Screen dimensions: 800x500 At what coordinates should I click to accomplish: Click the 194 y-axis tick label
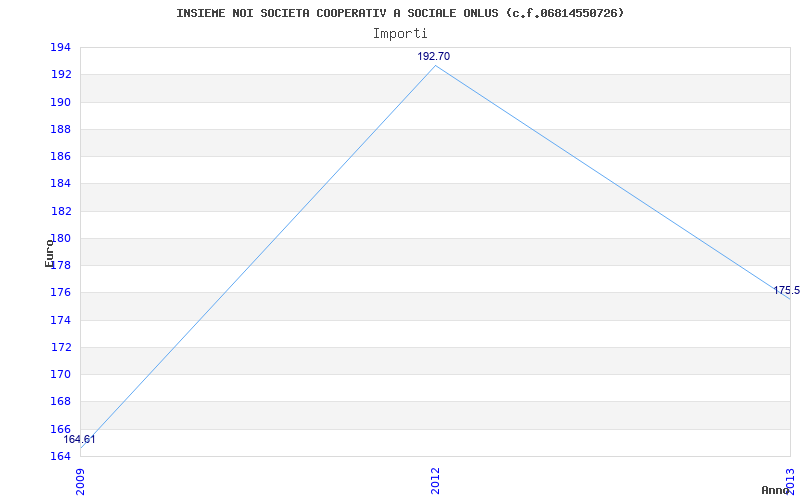pos(60,48)
